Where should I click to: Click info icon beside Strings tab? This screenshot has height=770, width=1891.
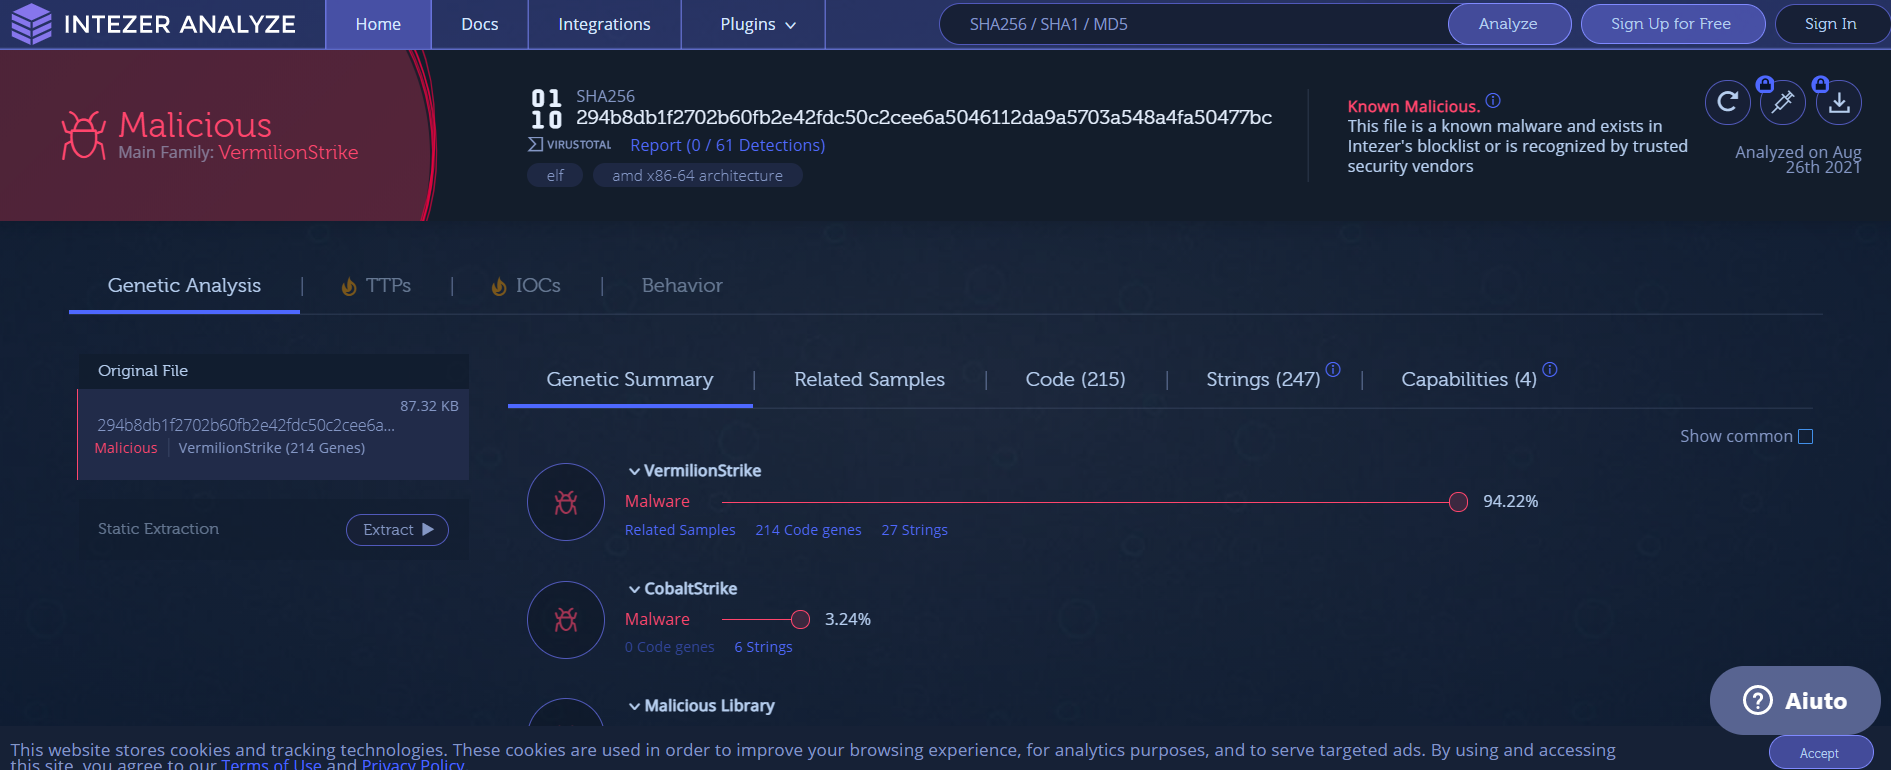[1333, 370]
